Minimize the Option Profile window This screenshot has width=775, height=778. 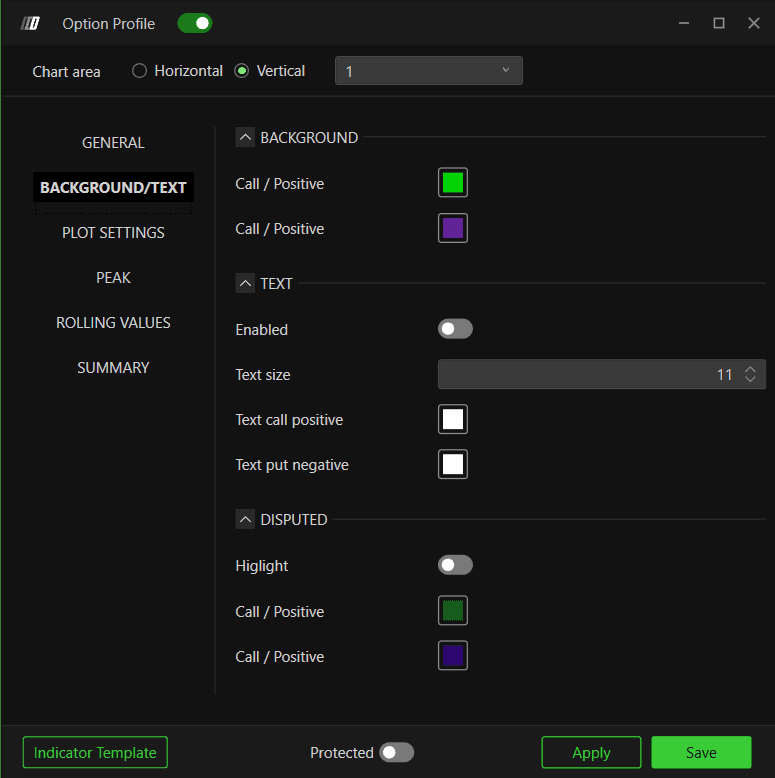click(x=684, y=23)
